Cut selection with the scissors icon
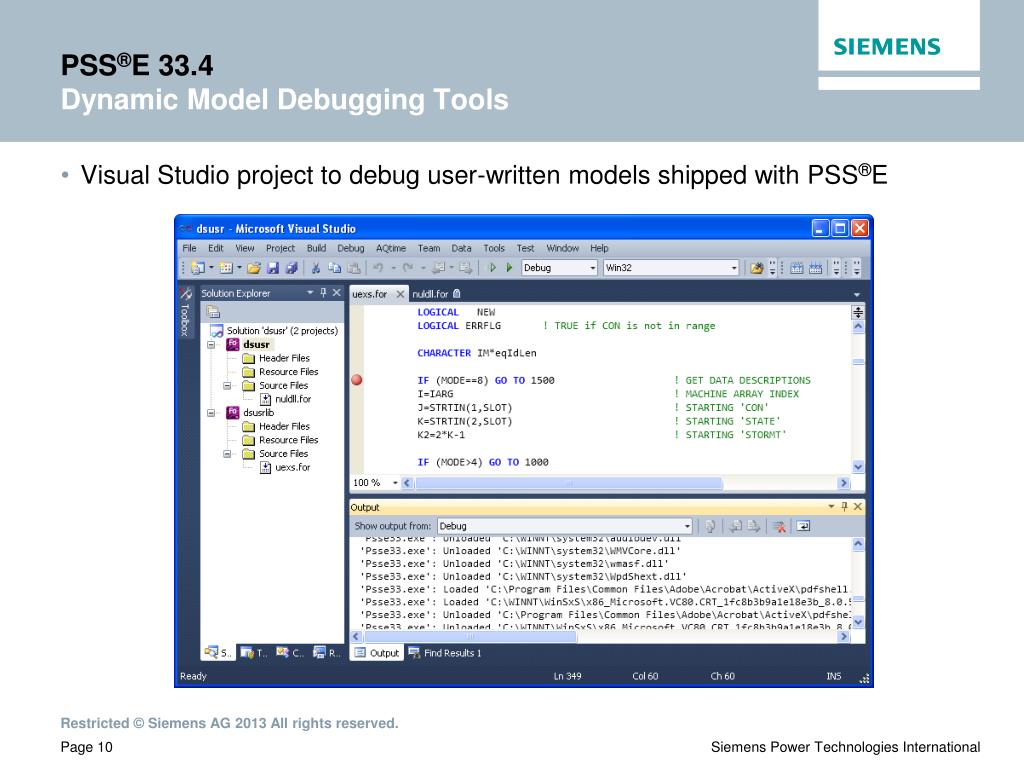 [x=315, y=268]
